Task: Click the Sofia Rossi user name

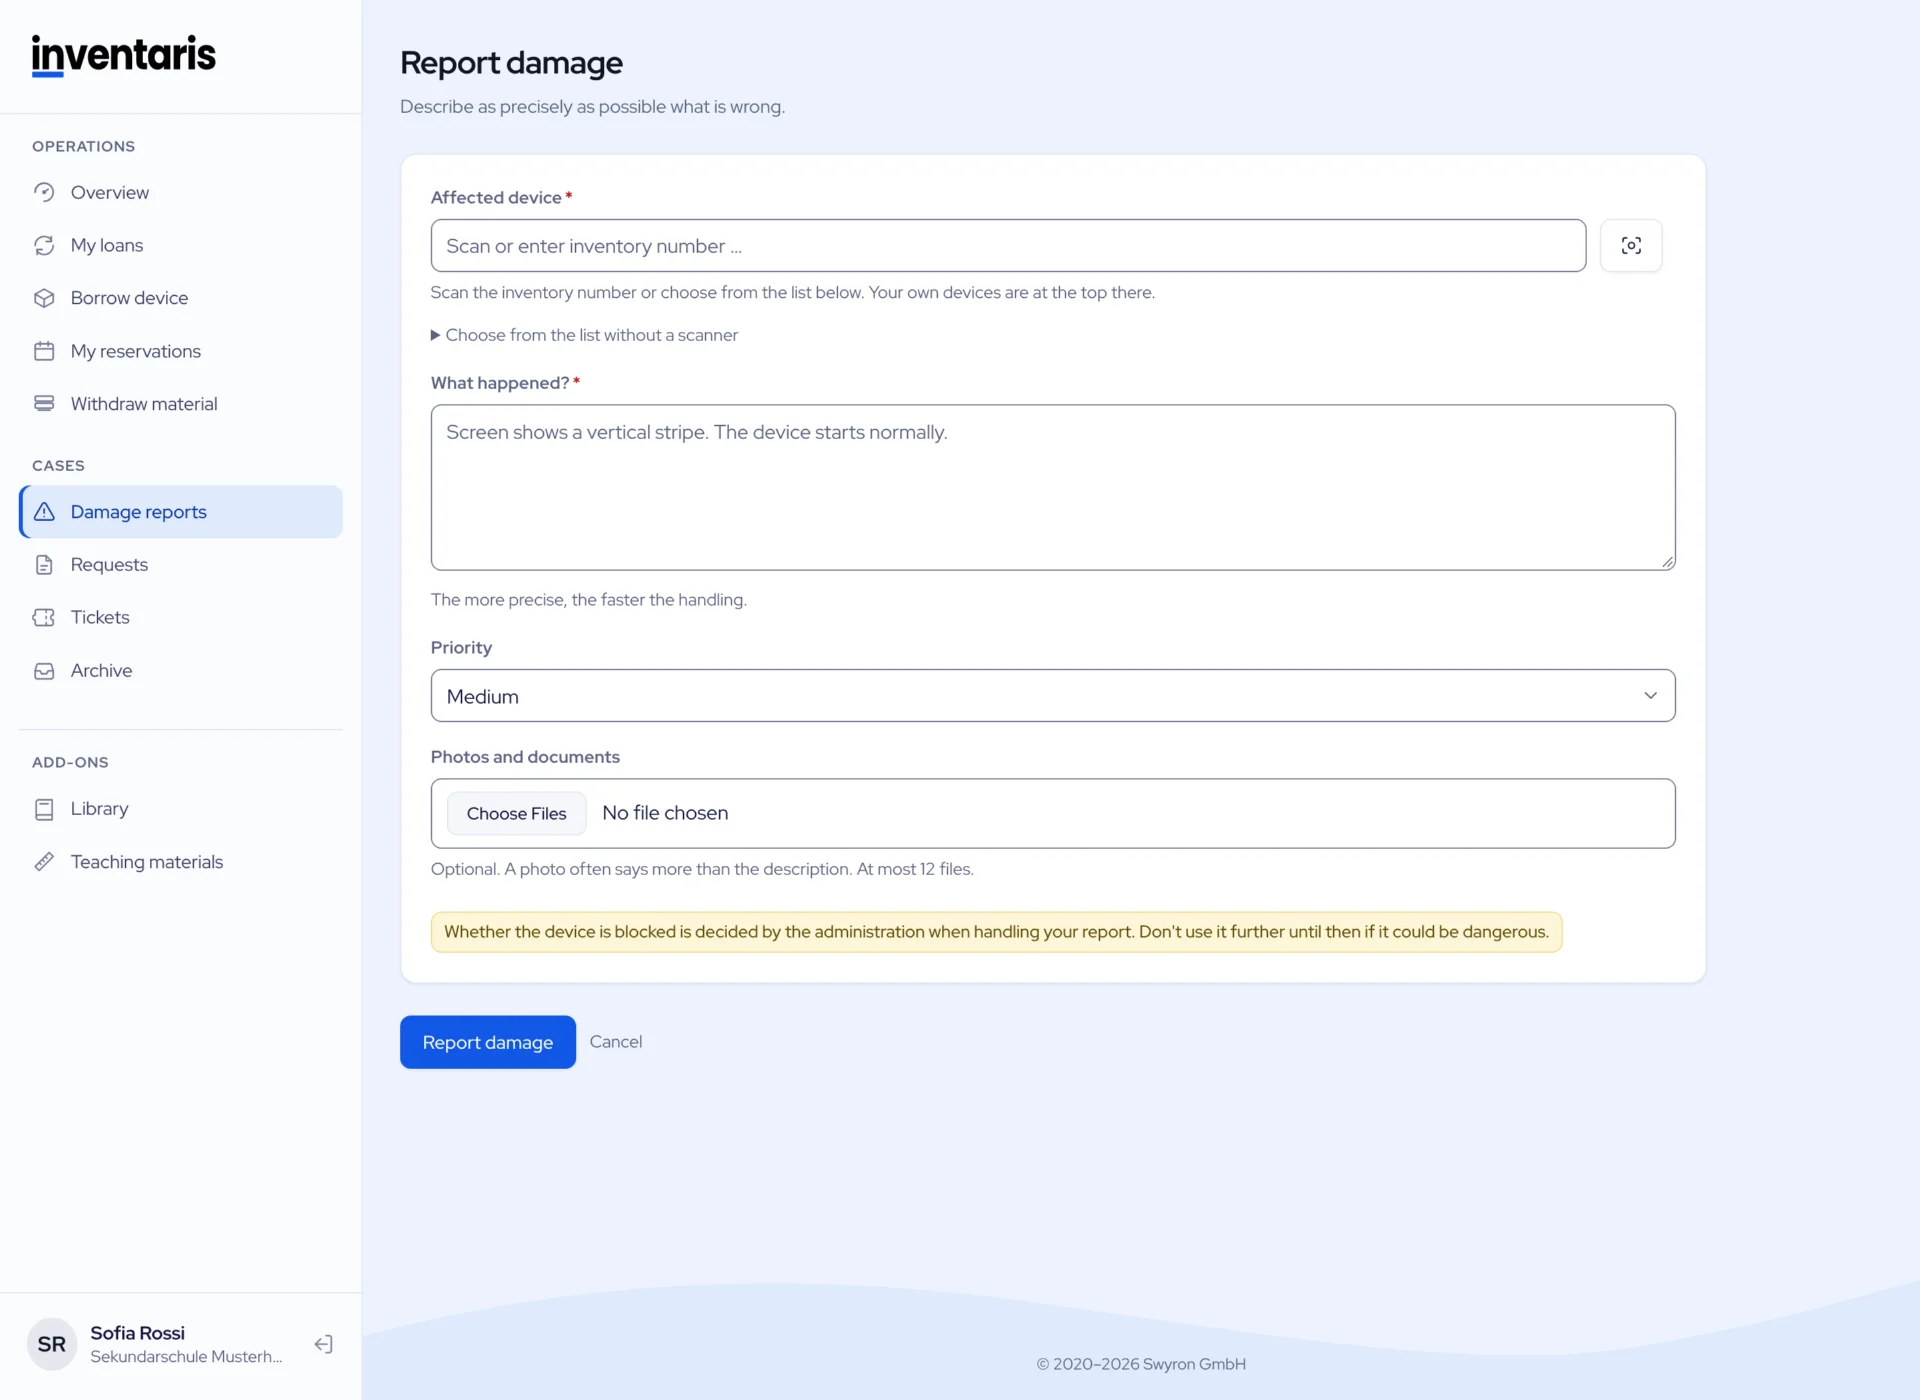Action: 137,1333
